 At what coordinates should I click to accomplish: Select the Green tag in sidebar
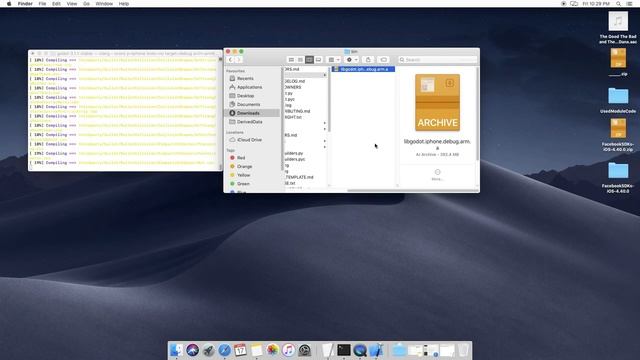243,184
